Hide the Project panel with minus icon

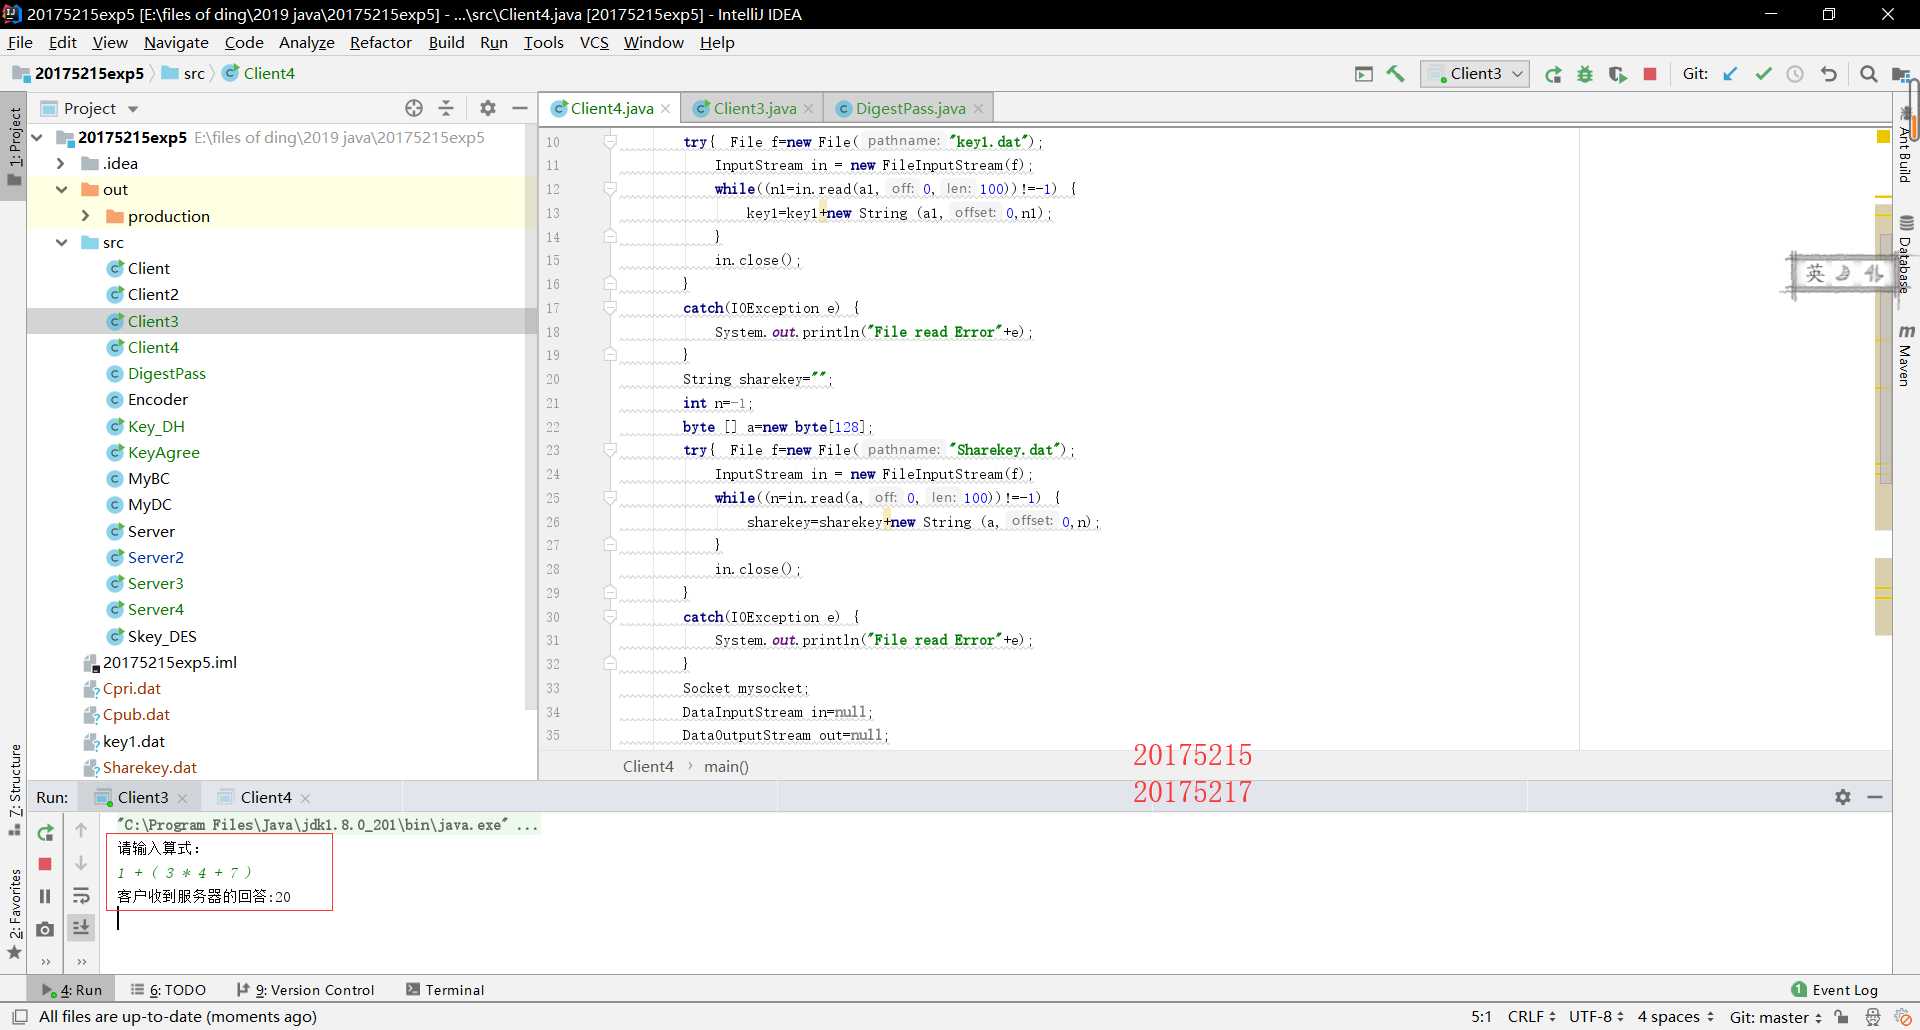tap(520, 108)
